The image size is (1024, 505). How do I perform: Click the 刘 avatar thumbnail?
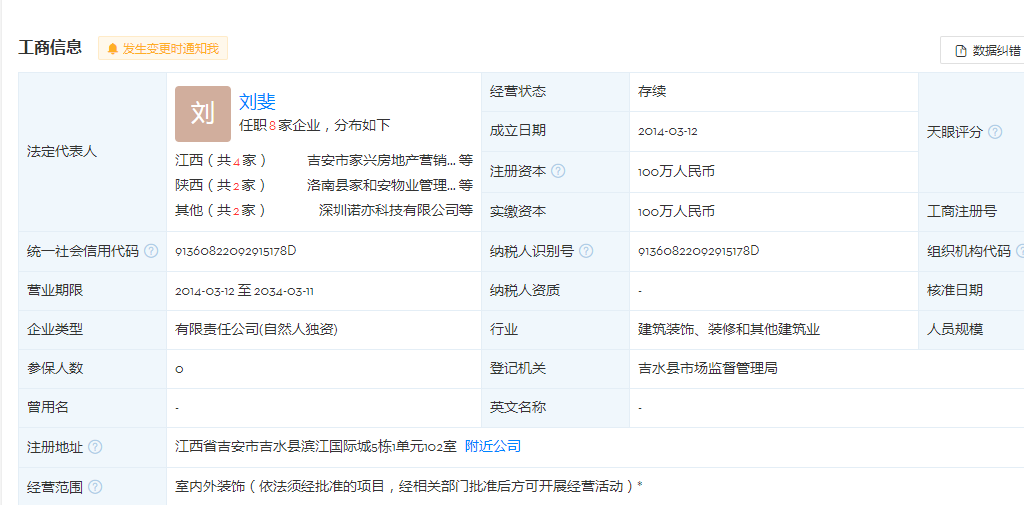[x=203, y=113]
